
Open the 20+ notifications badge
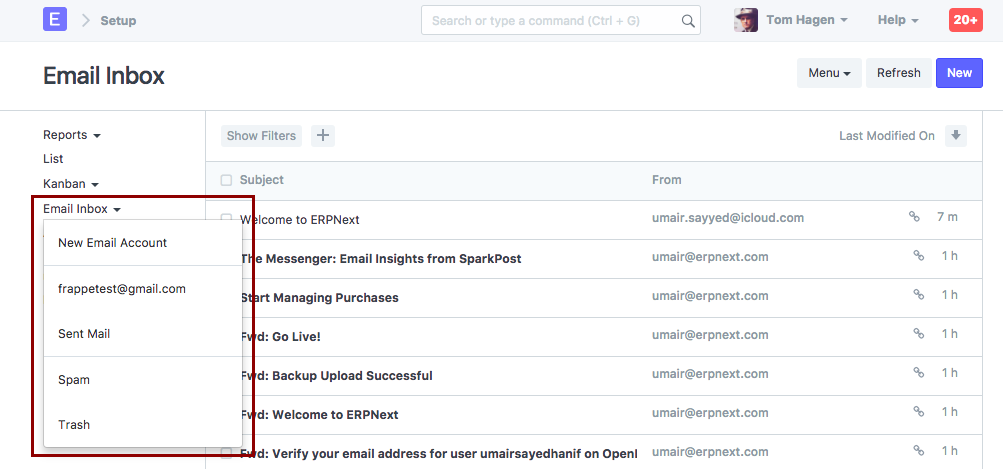(x=965, y=20)
